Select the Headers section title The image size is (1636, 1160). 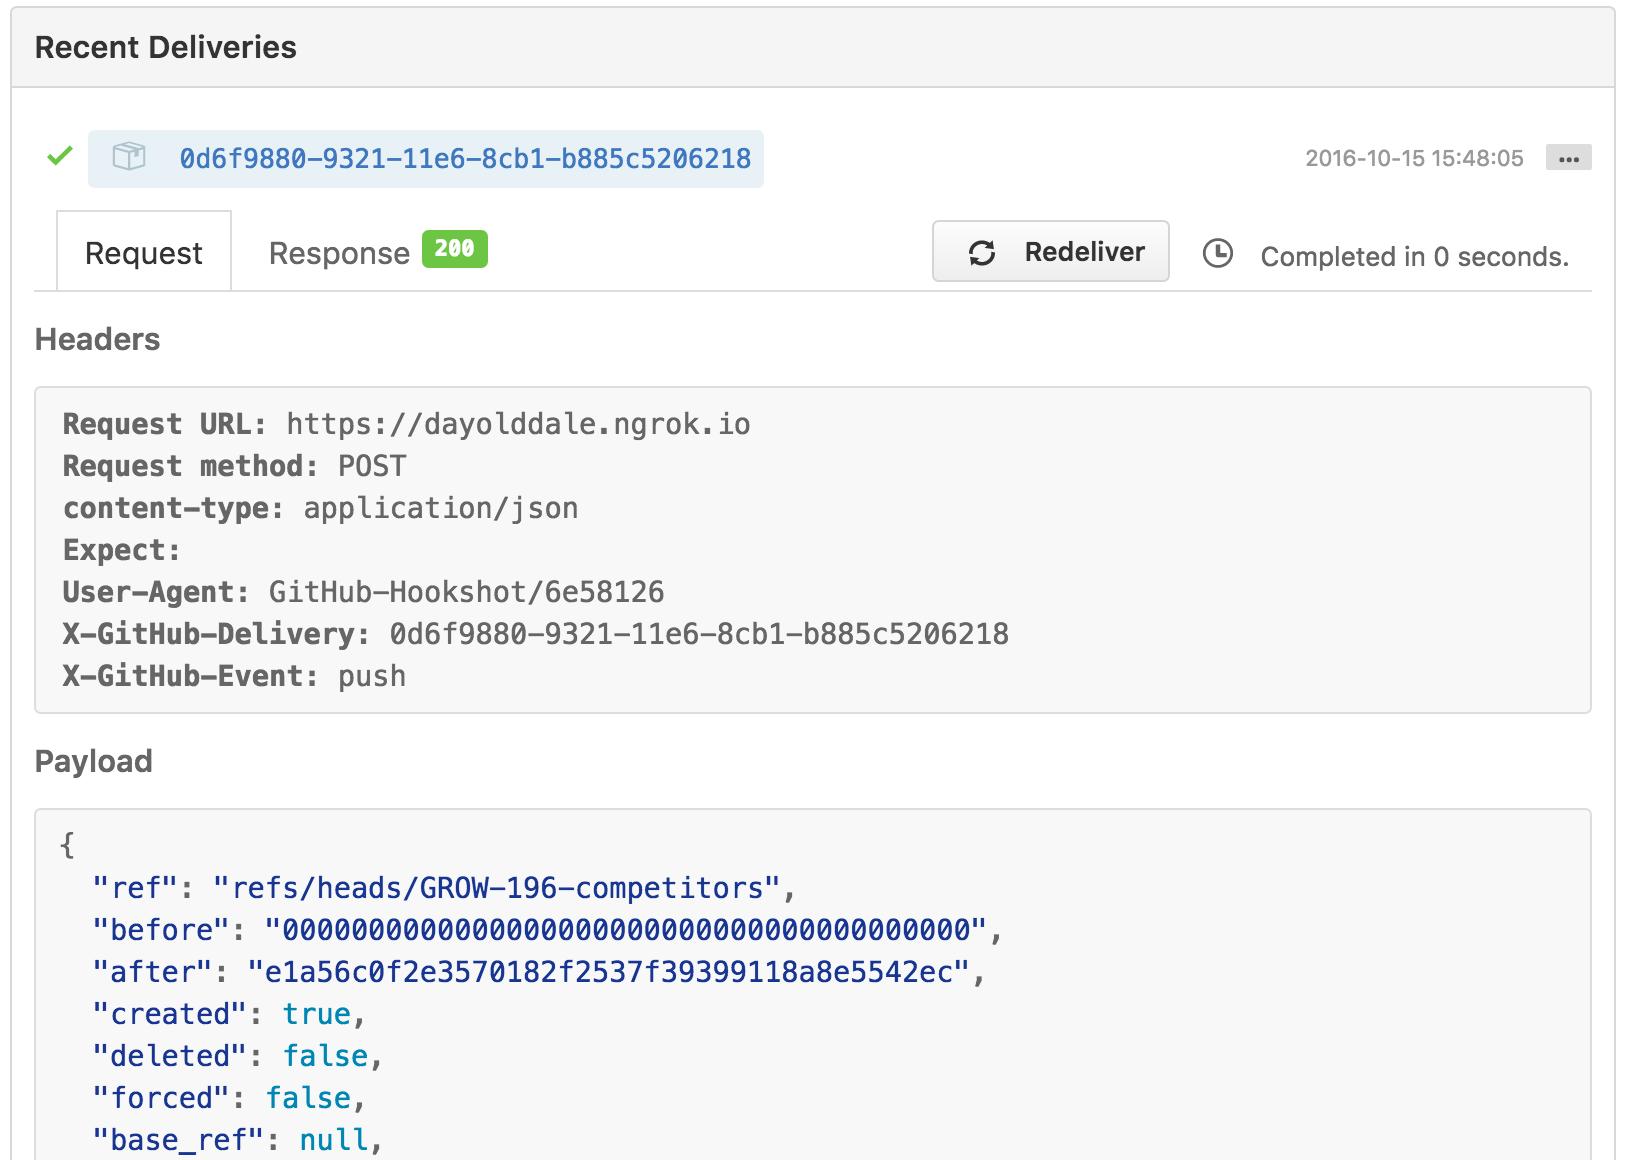pos(97,339)
